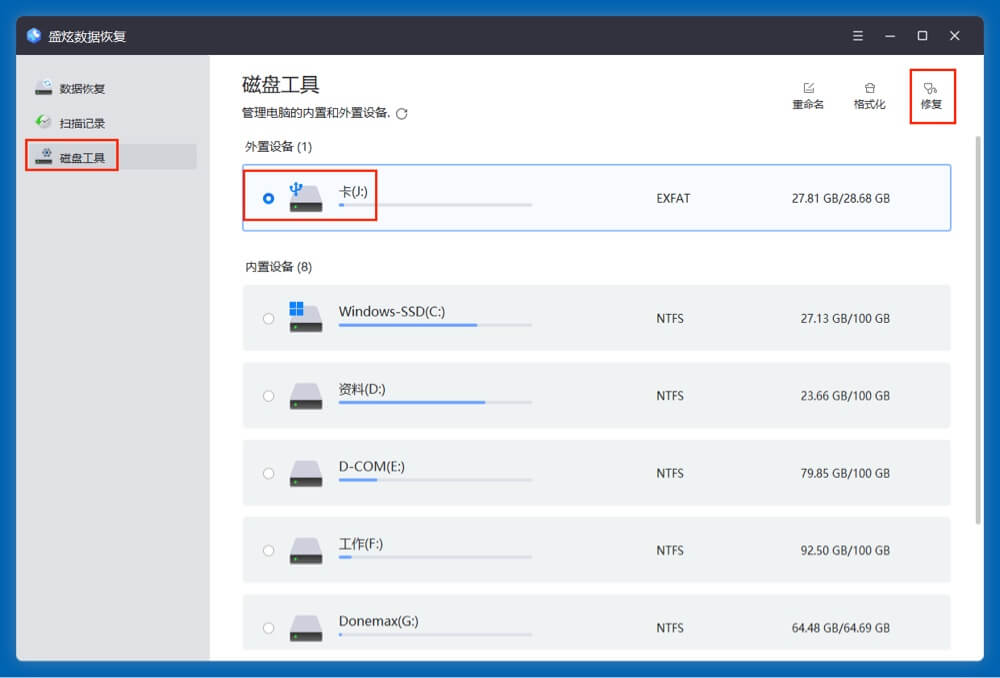The width and height of the screenshot is (1000, 678).
Task: Click the vertical scrollbar of drive list
Action: tap(978, 330)
